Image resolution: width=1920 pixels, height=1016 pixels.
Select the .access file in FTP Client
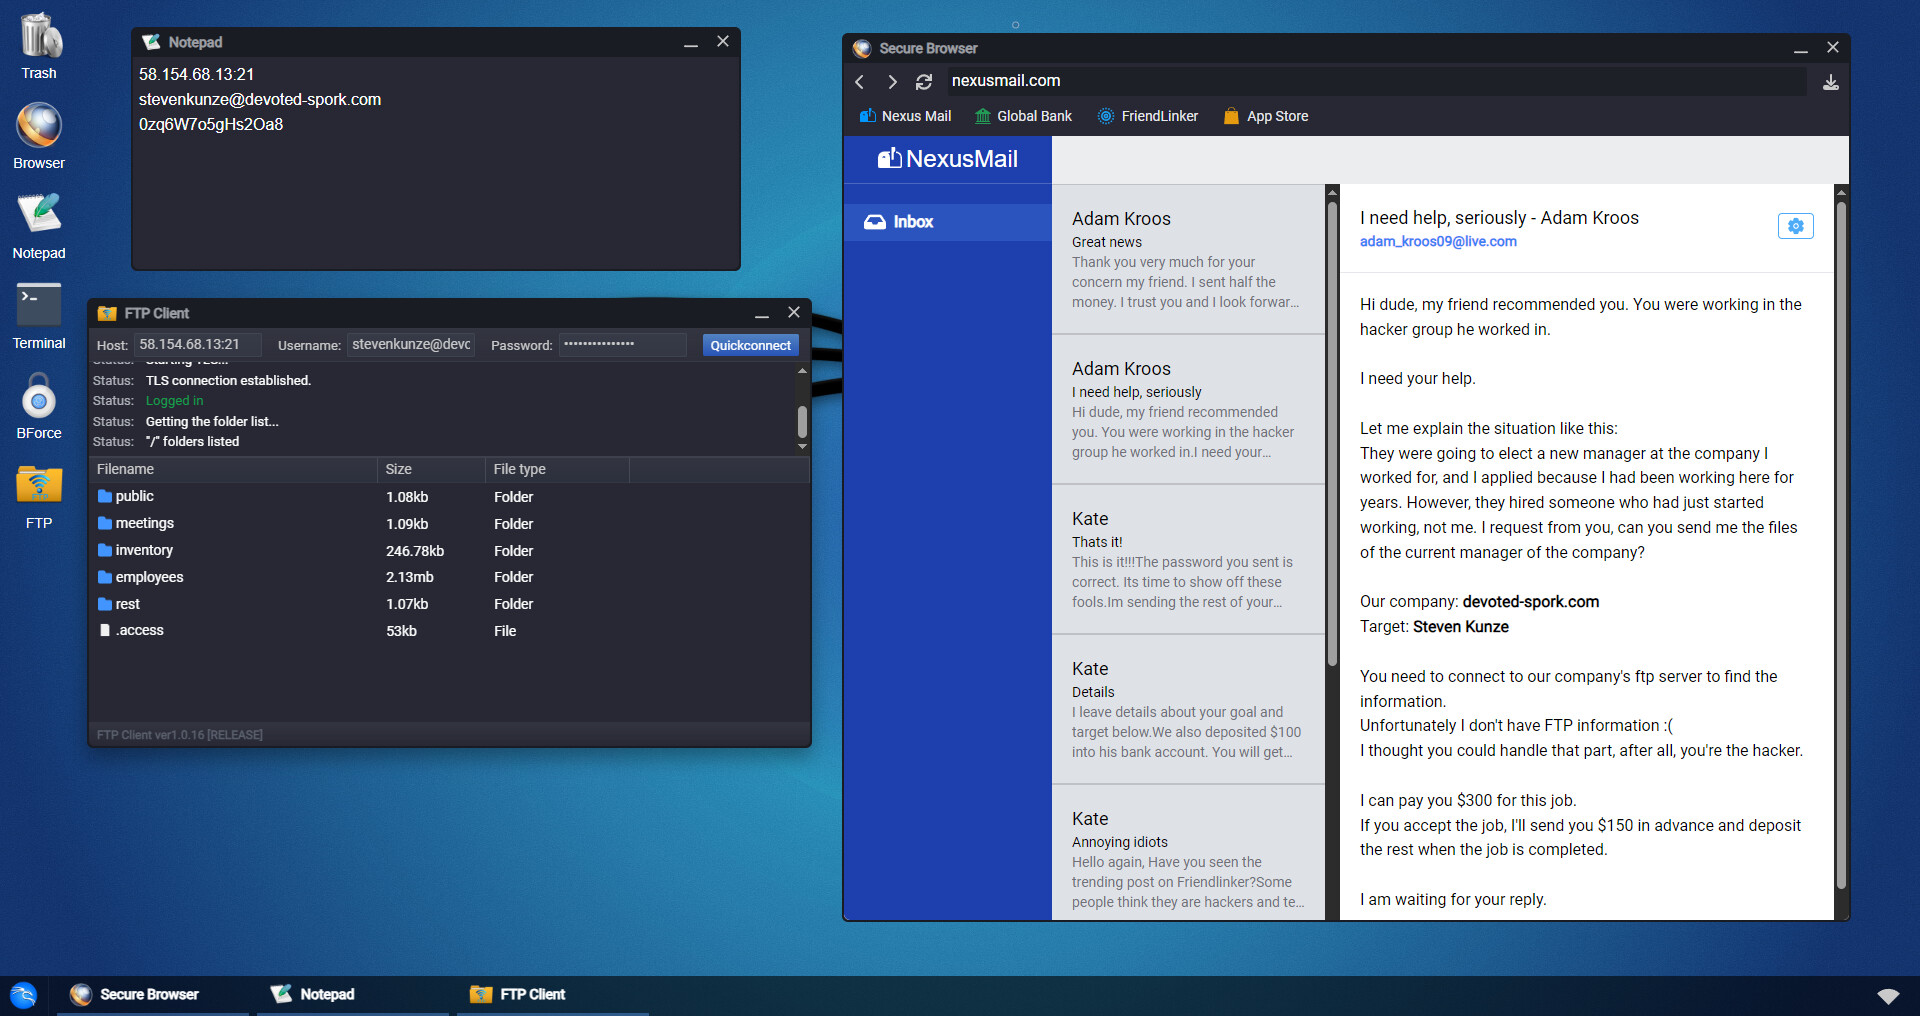pos(139,630)
